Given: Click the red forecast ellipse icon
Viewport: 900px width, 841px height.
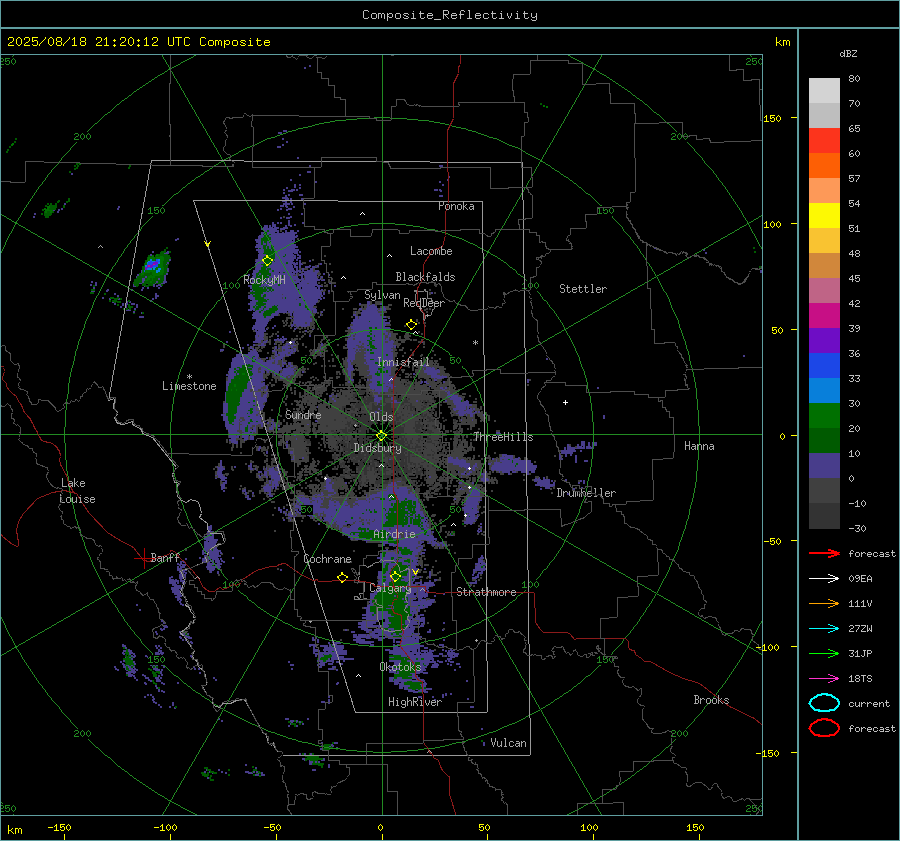Looking at the screenshot, I should 824,728.
